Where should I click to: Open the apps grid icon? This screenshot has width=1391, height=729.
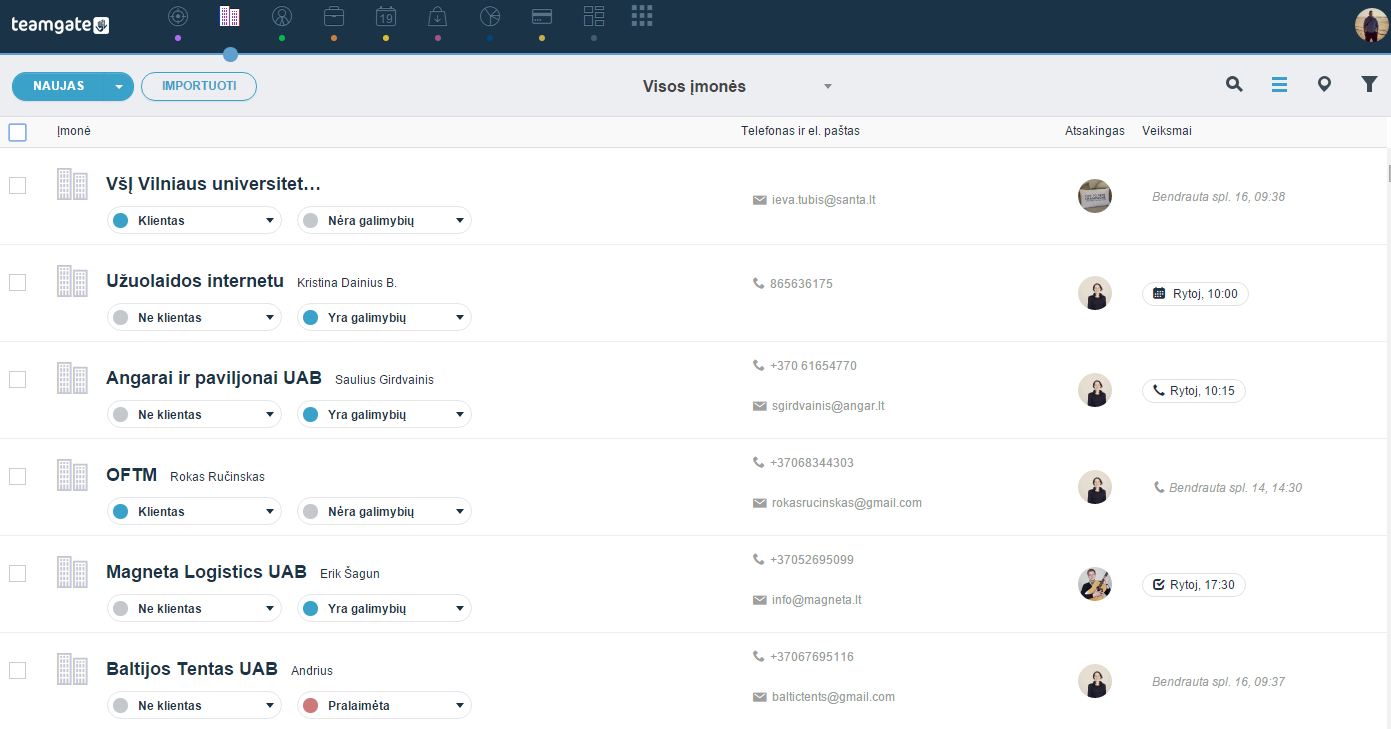(x=642, y=14)
